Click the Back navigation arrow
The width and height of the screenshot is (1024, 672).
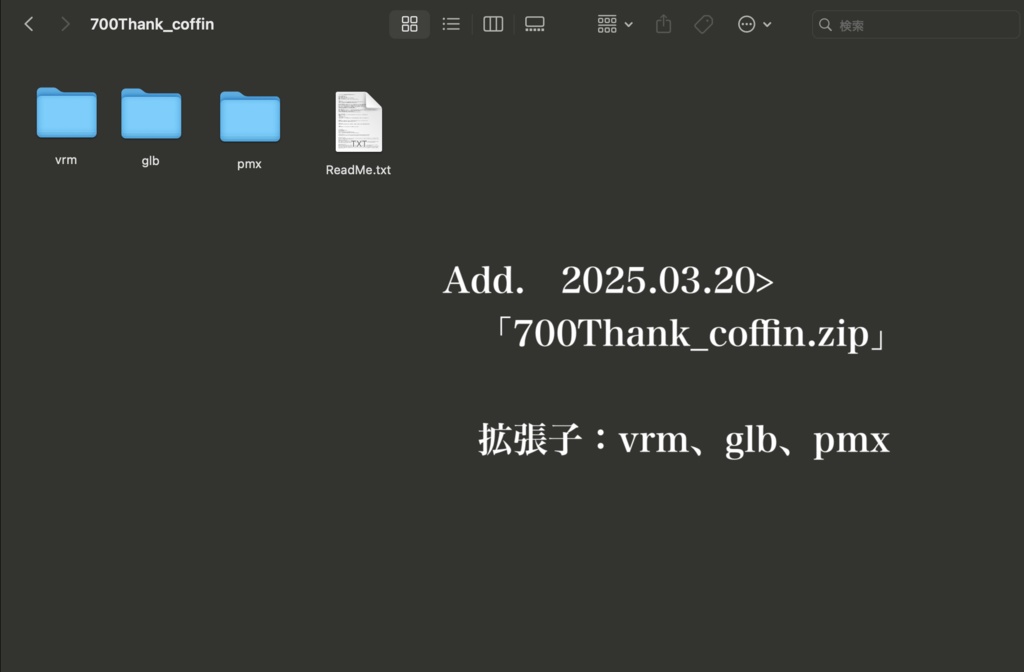coord(28,23)
